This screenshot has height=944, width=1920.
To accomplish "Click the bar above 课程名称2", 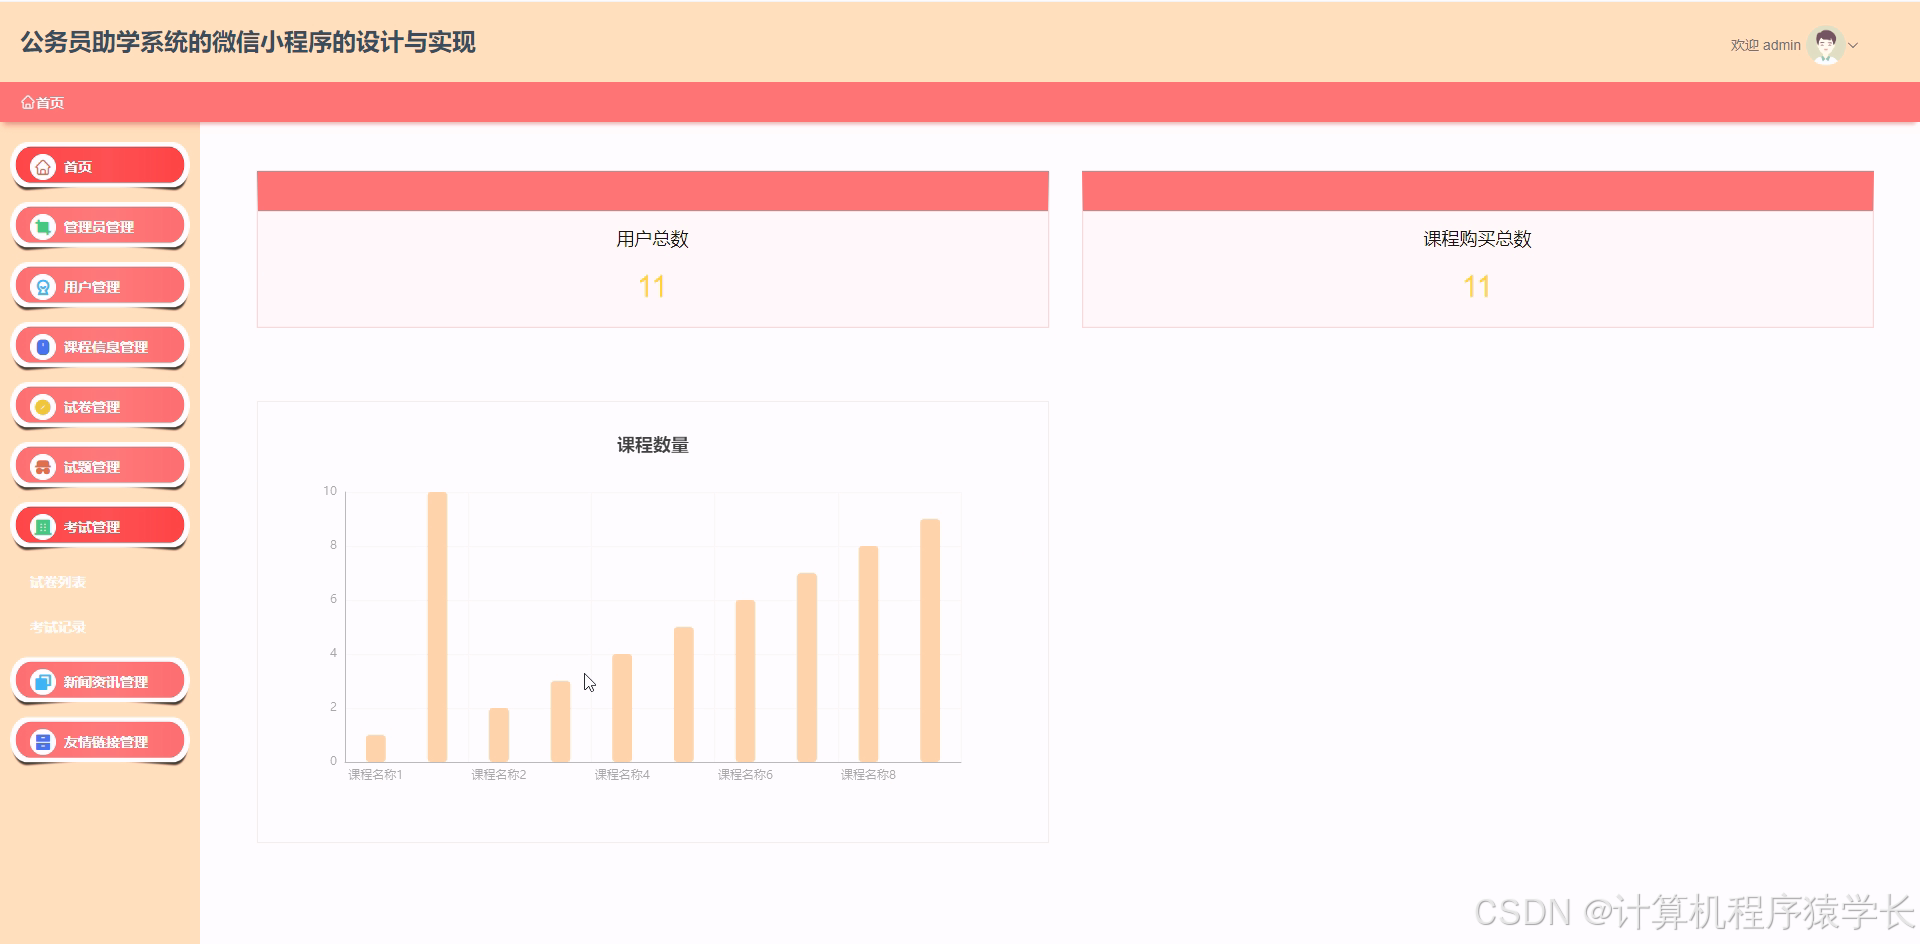I will click(x=499, y=735).
